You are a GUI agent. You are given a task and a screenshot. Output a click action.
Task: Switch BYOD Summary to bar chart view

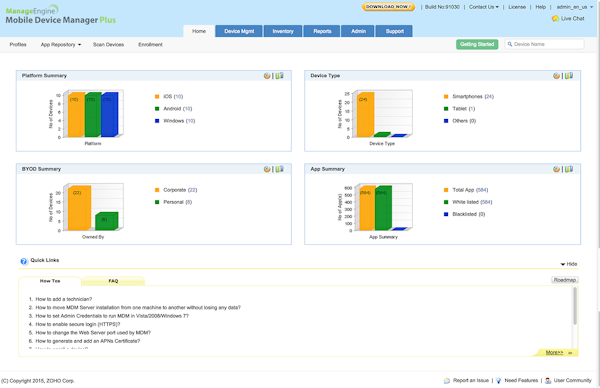pyautogui.click(x=280, y=169)
